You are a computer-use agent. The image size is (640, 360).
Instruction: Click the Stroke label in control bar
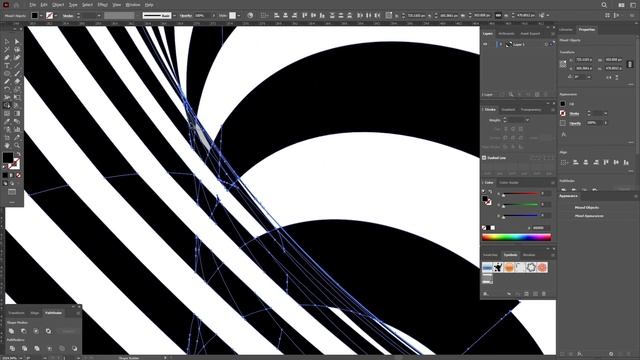tap(68, 16)
